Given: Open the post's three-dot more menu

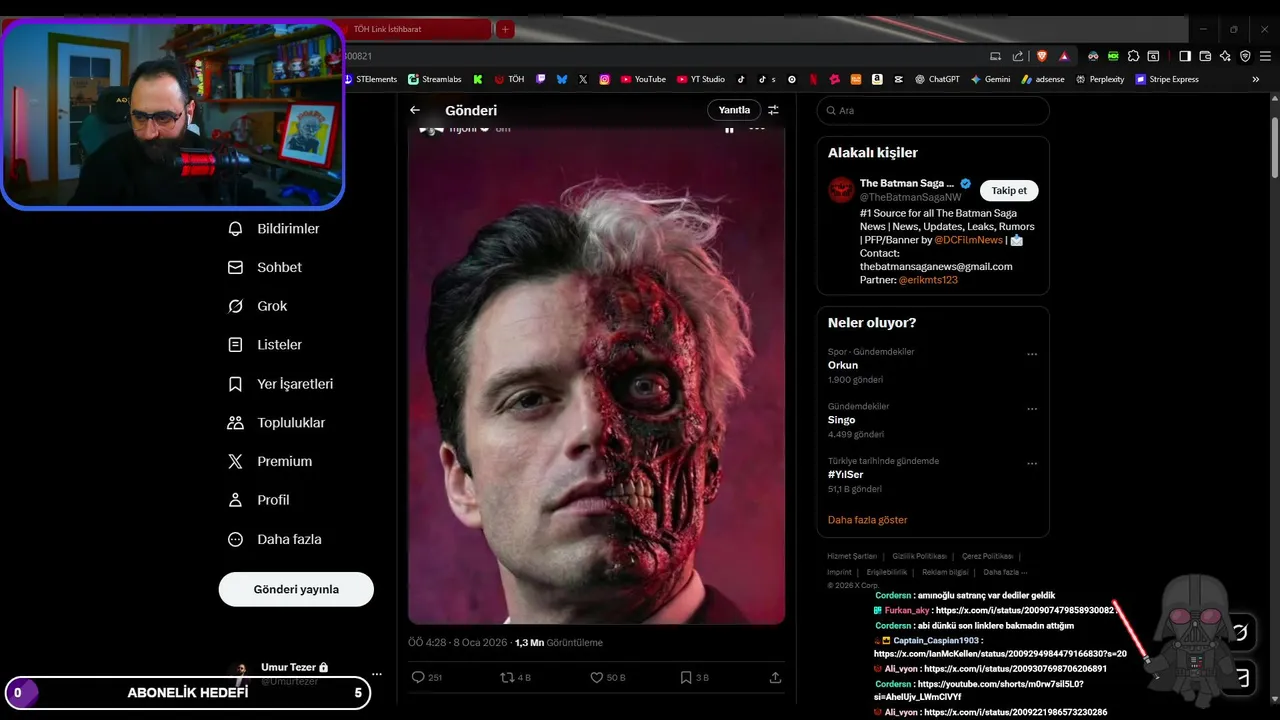Looking at the screenshot, I should pos(757,129).
